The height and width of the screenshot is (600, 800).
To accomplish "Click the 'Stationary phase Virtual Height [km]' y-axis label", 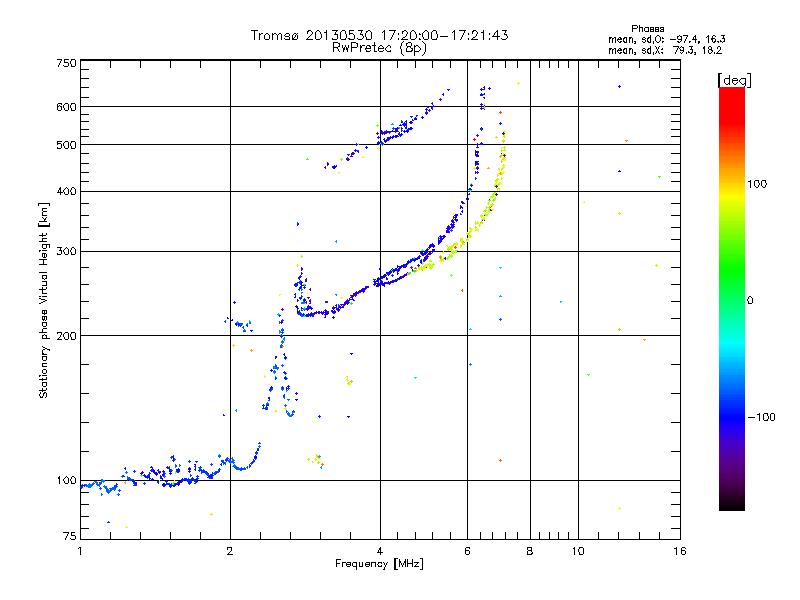I will (x=43, y=300).
